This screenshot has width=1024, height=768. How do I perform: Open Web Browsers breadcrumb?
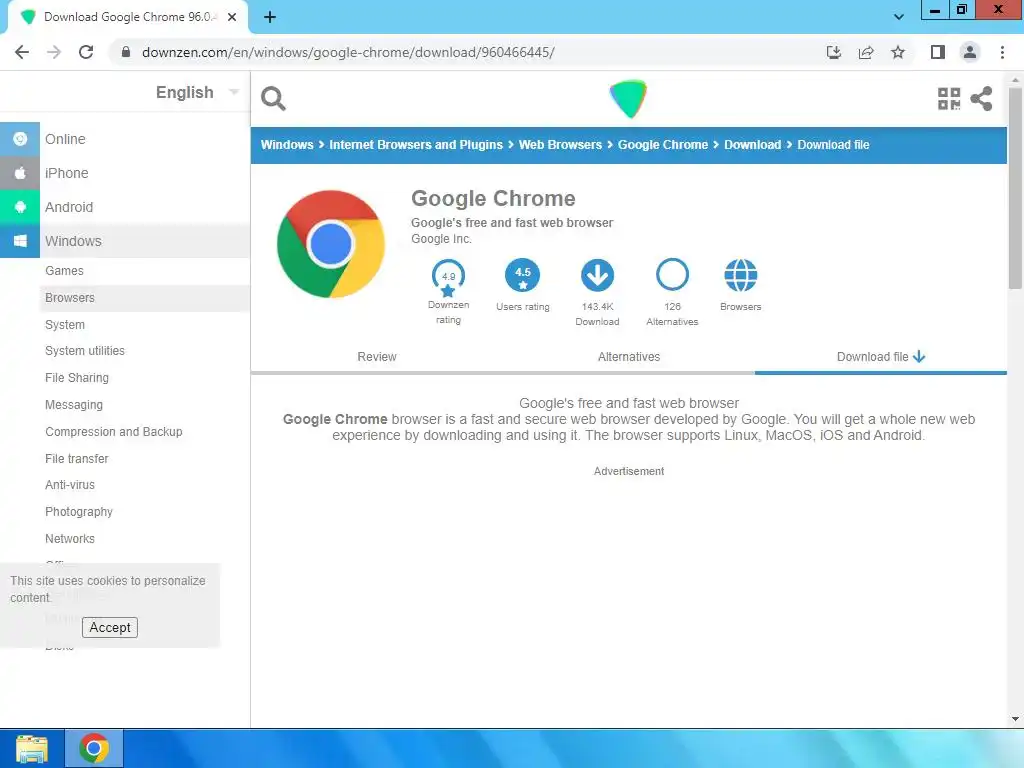[x=560, y=145]
